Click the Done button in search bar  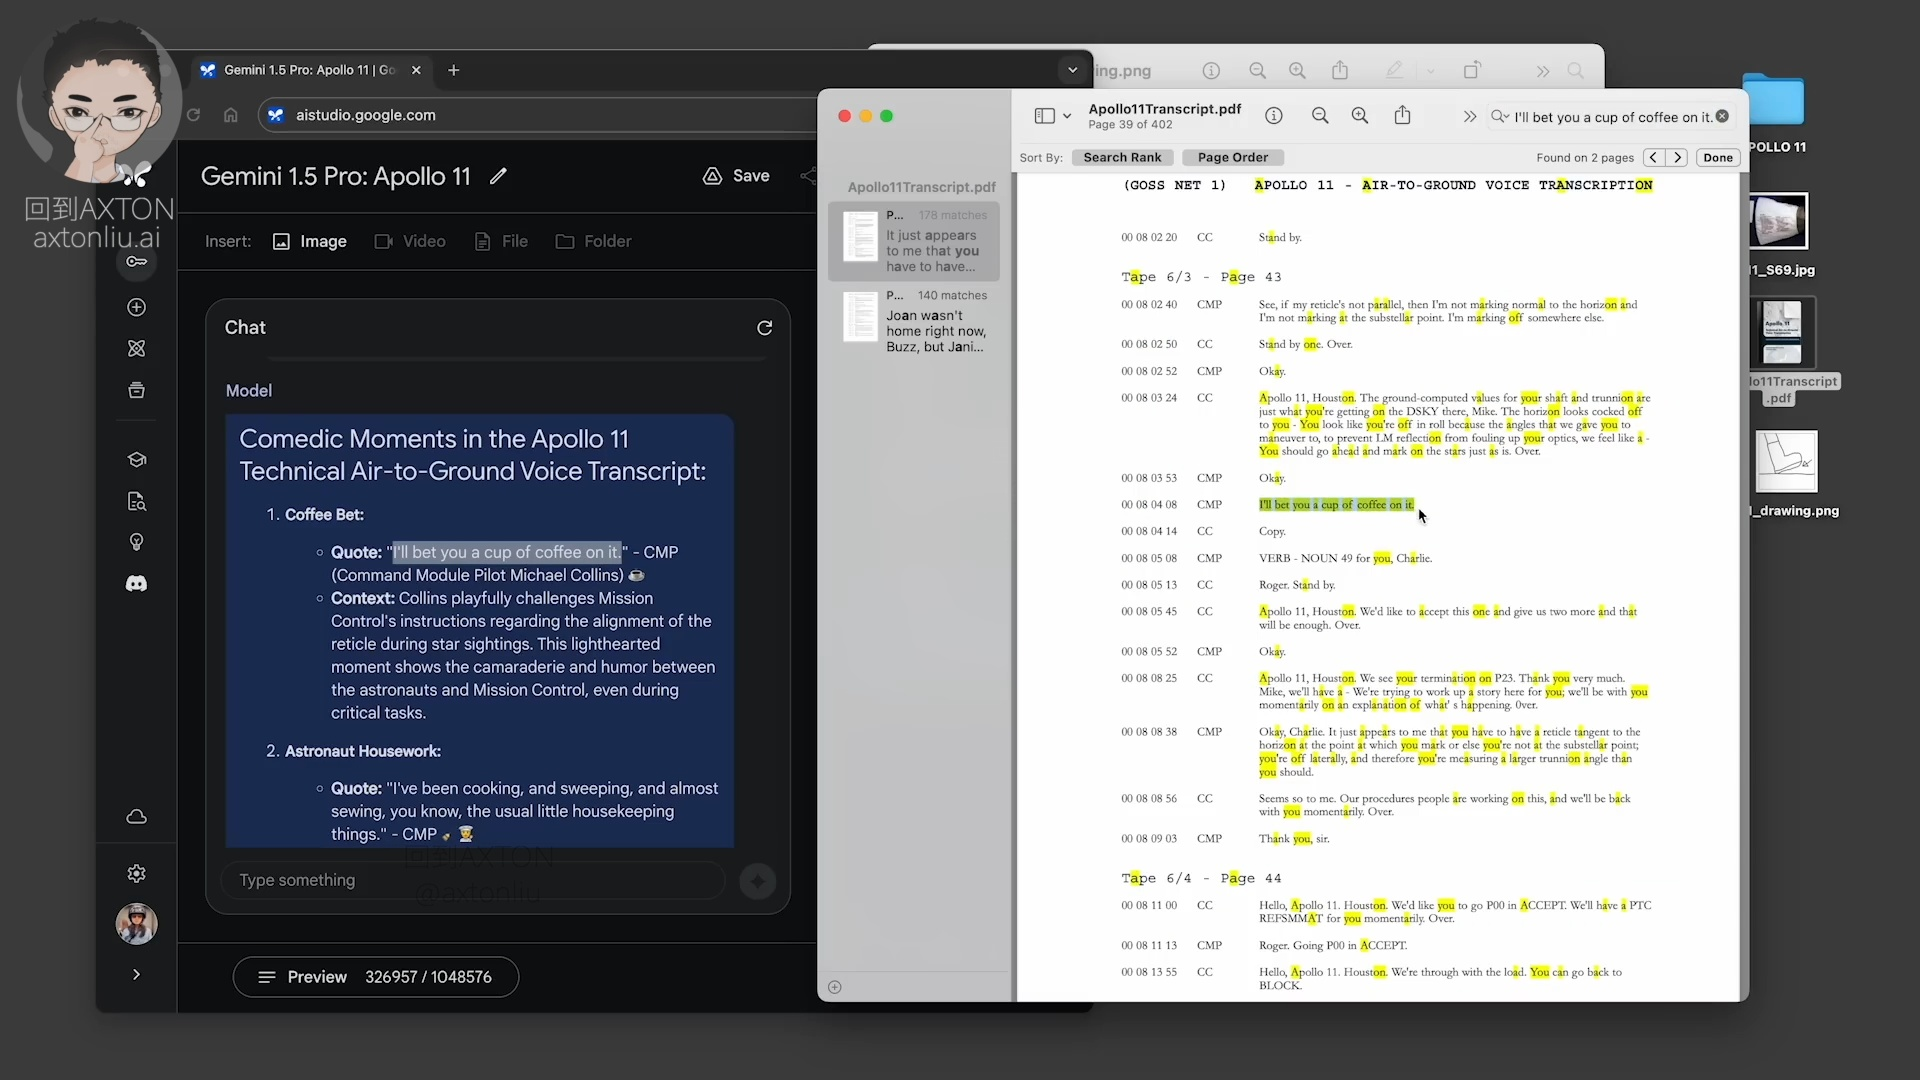pos(1718,158)
